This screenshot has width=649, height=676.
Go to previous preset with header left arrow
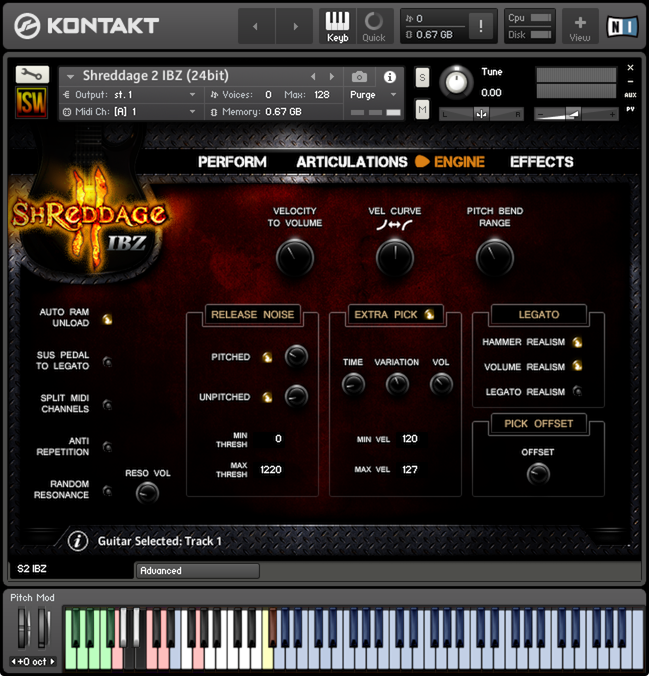click(256, 26)
